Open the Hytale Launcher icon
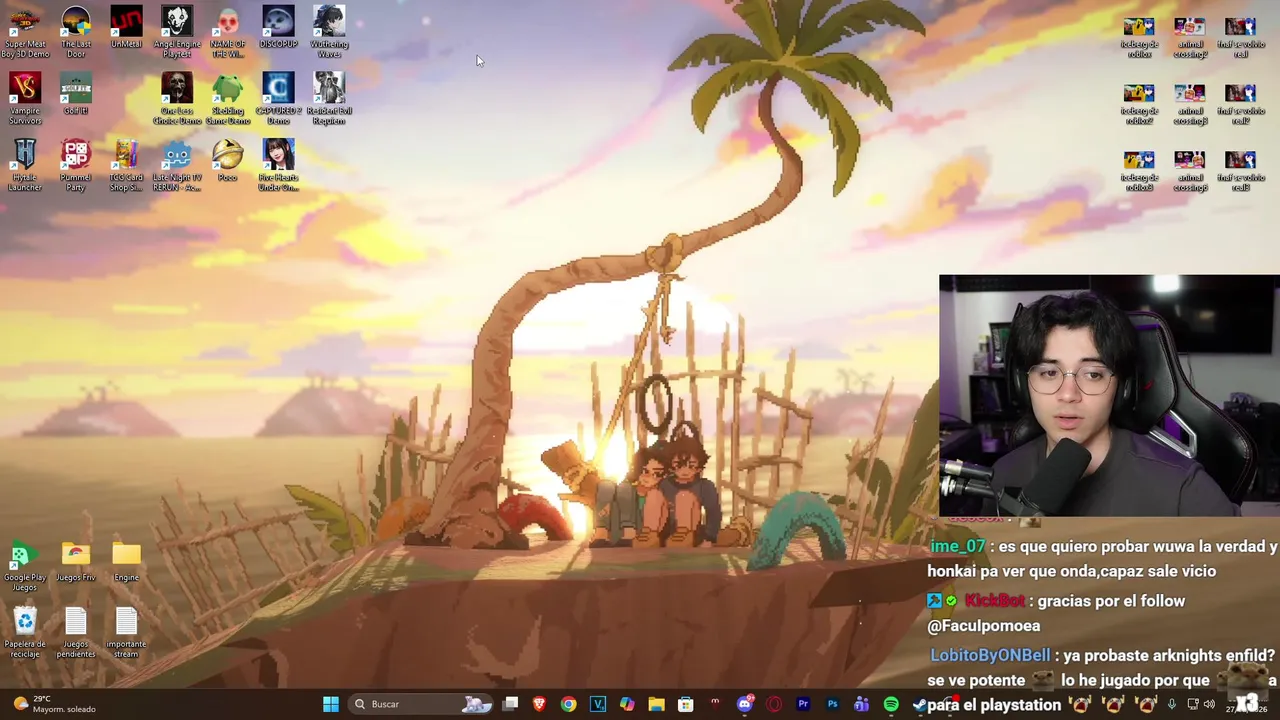 coord(25,166)
